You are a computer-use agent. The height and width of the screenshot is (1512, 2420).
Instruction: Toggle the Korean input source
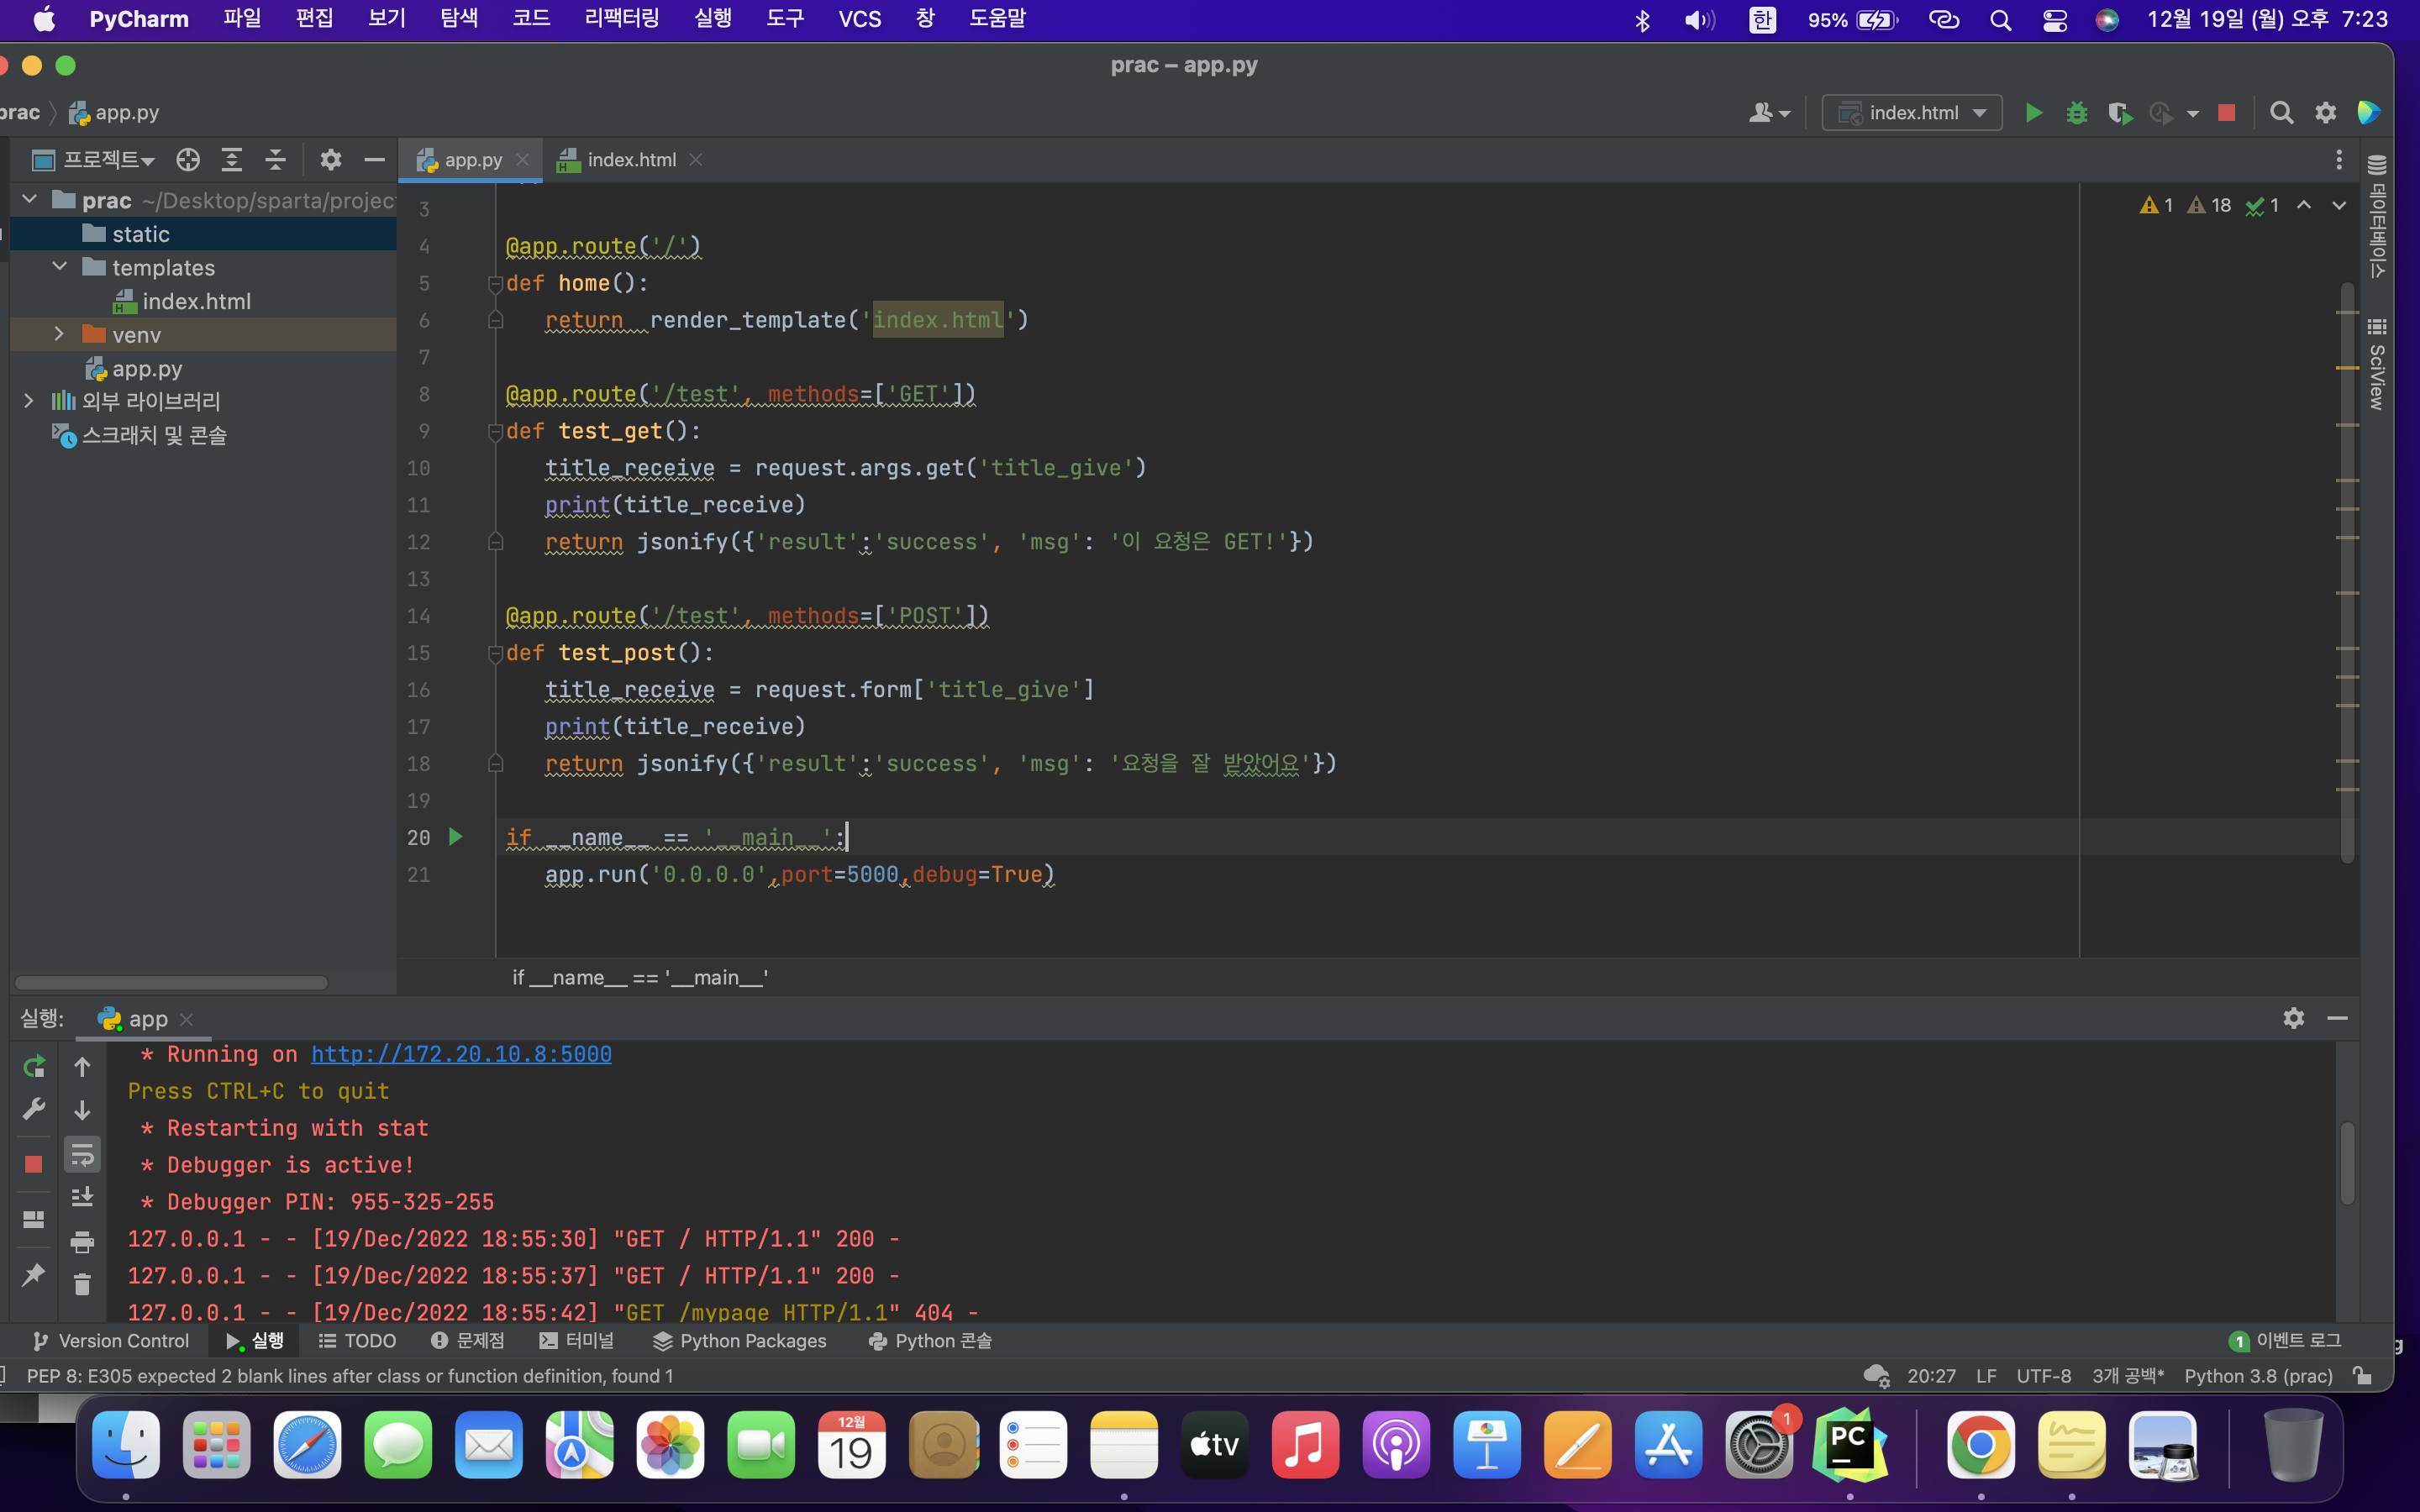pos(1762,20)
